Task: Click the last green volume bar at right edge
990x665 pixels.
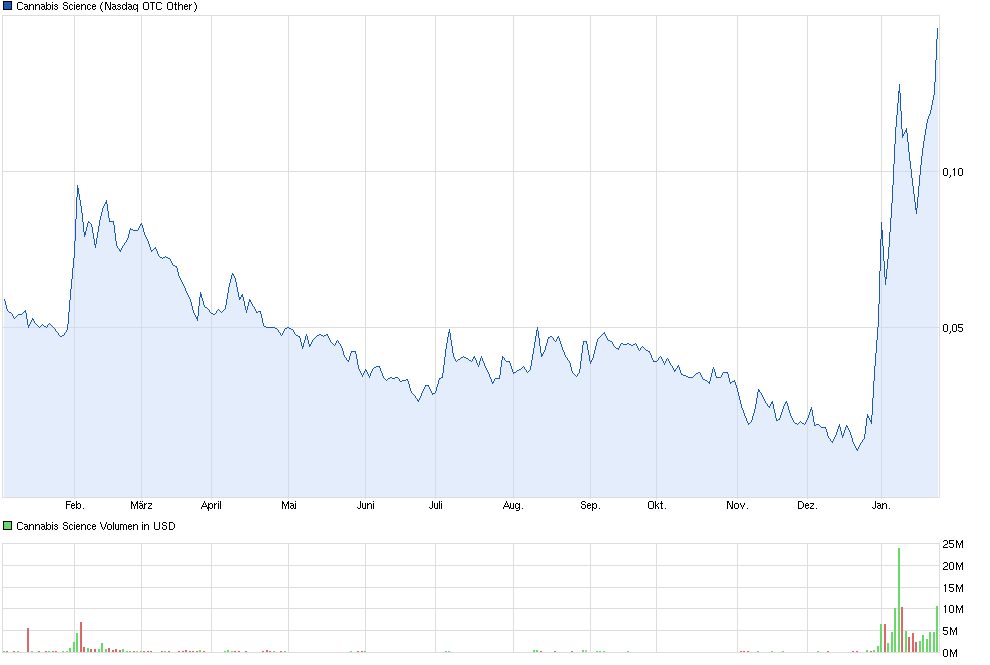Action: (x=937, y=629)
